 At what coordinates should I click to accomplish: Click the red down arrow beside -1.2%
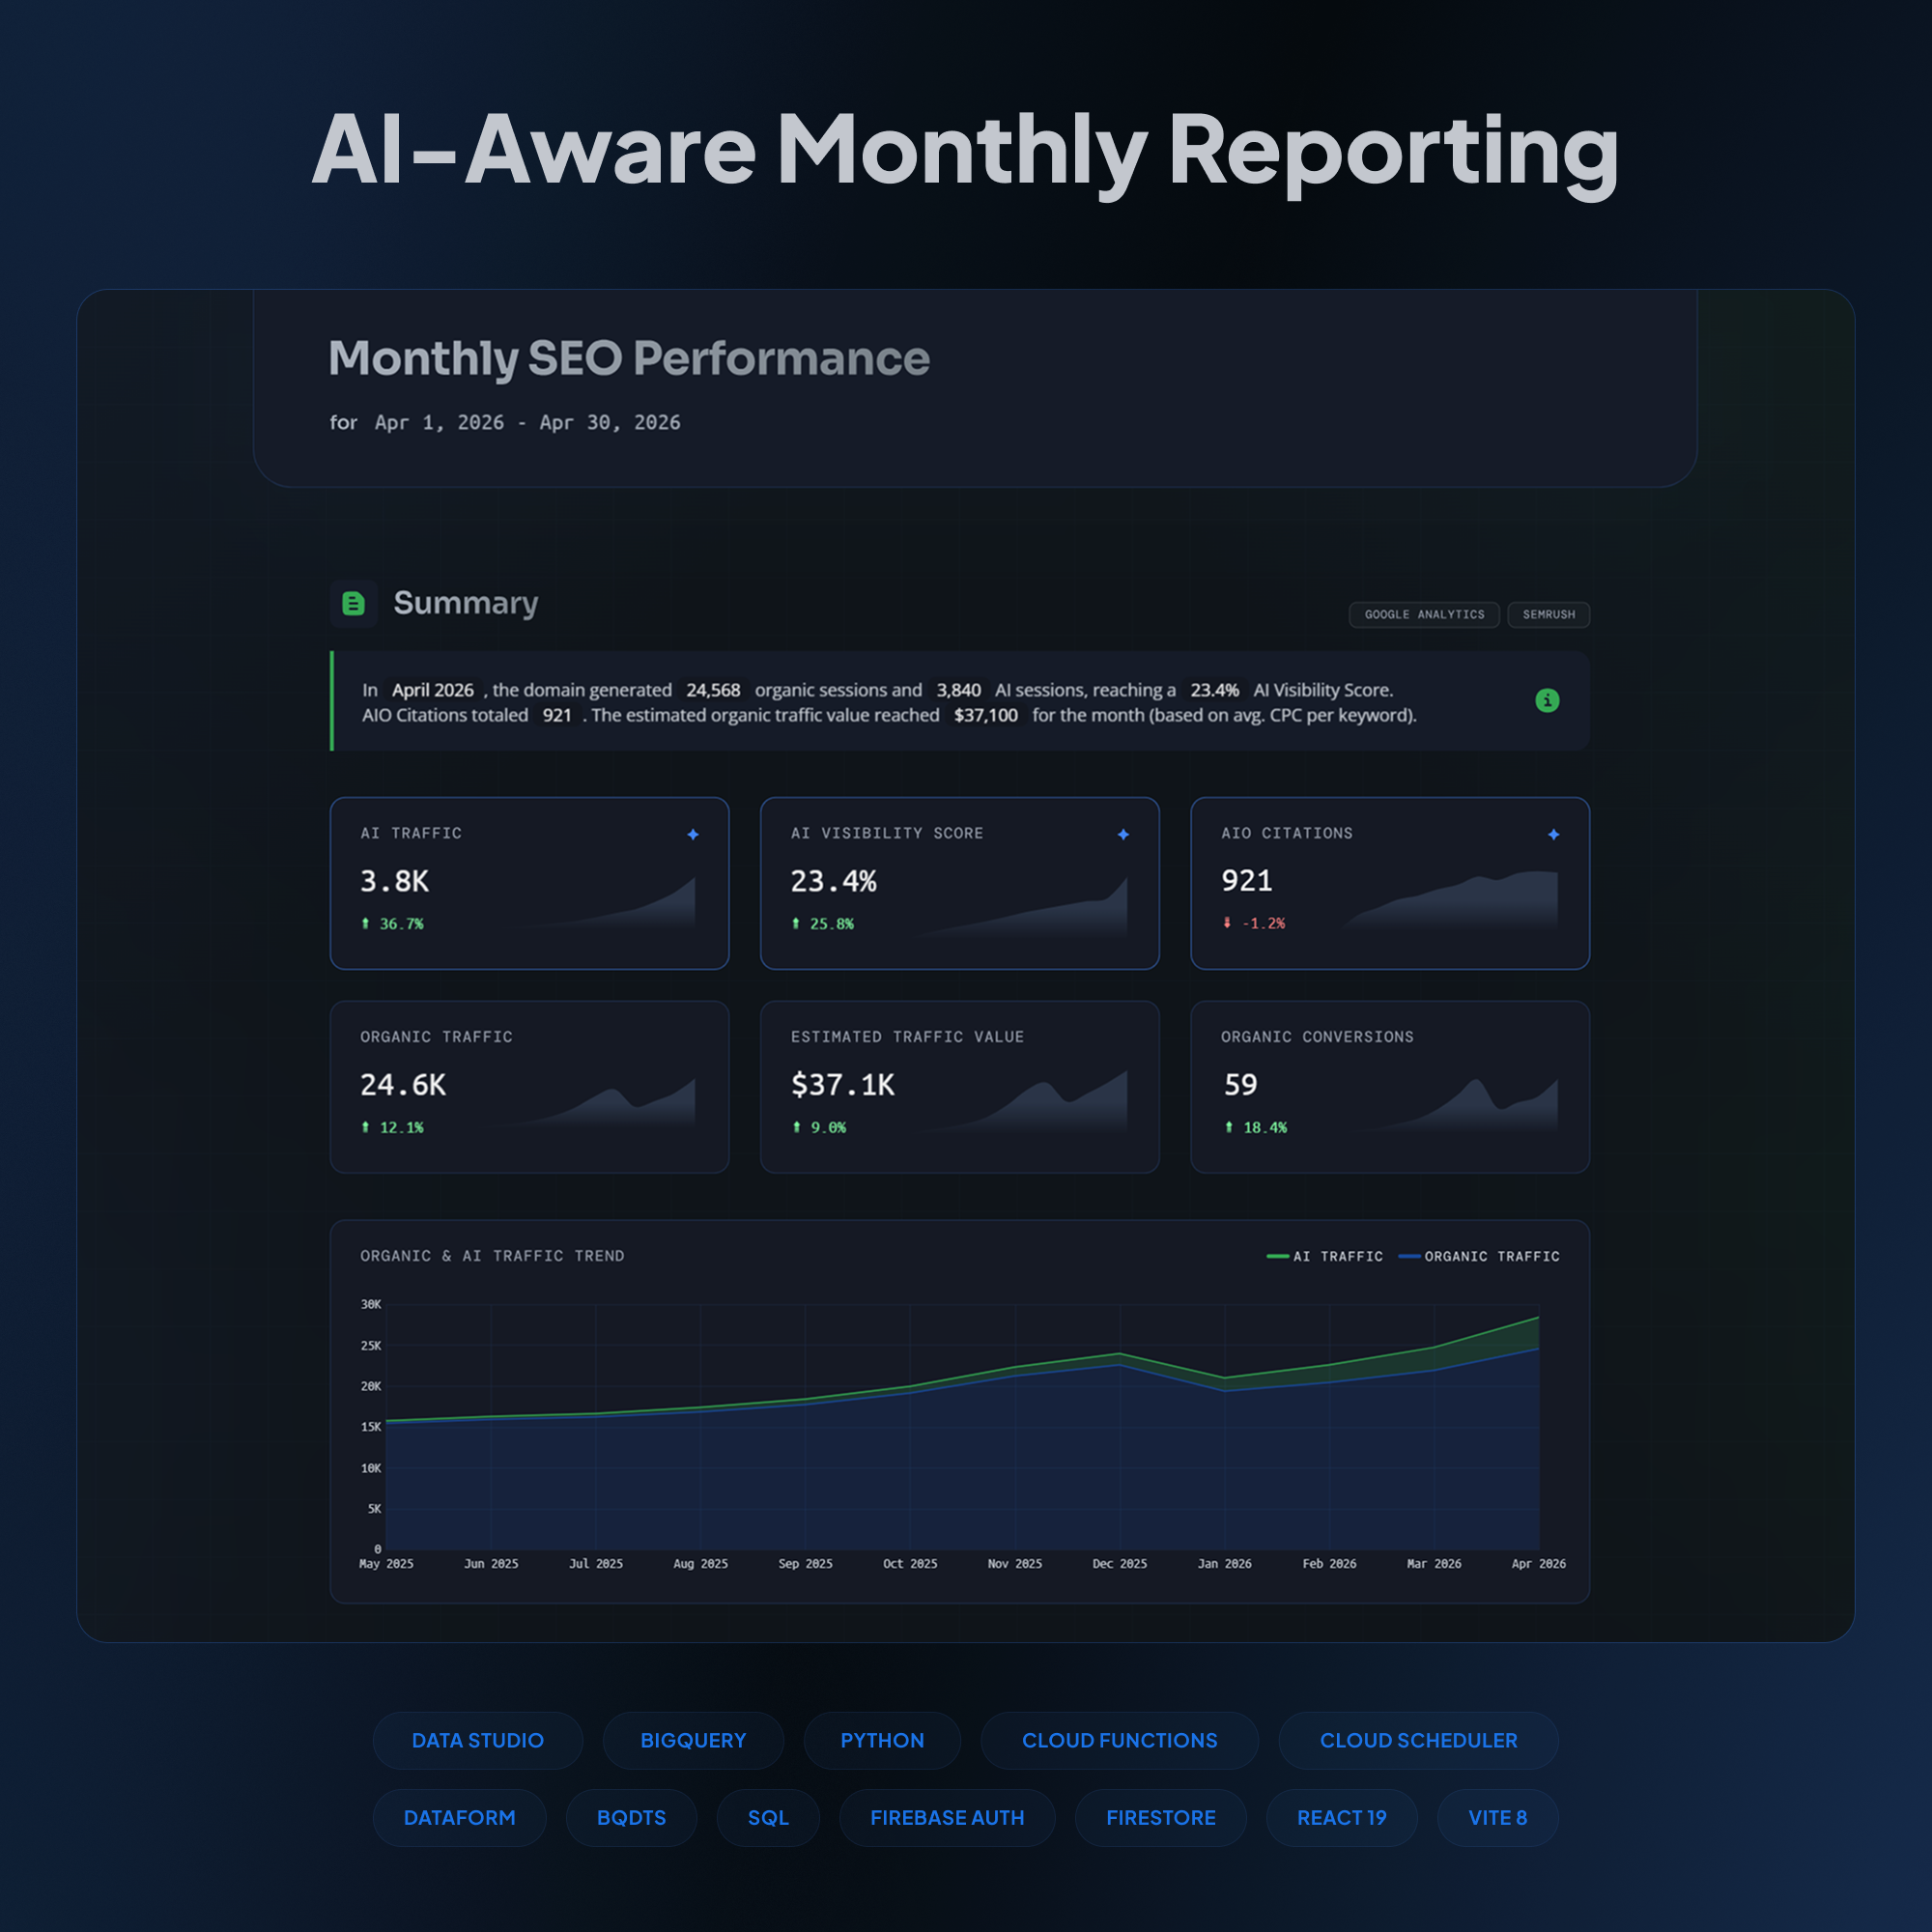(x=1227, y=923)
